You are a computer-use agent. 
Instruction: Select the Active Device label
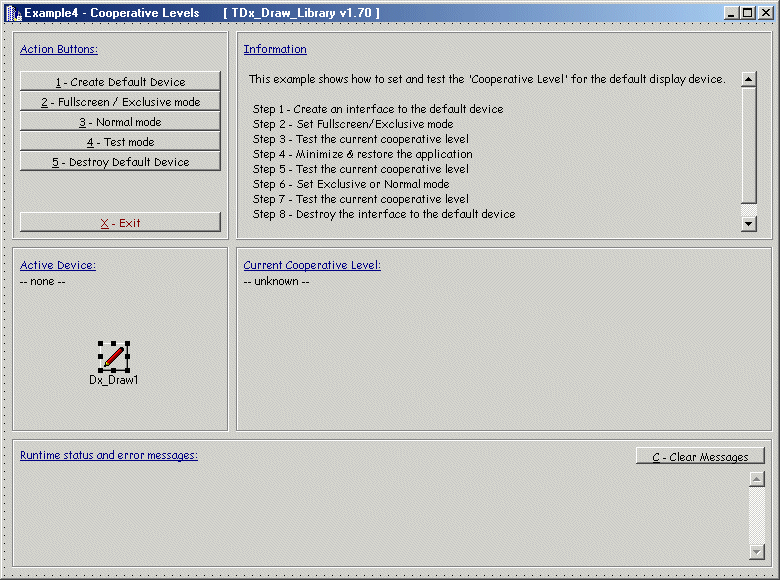coord(58,265)
